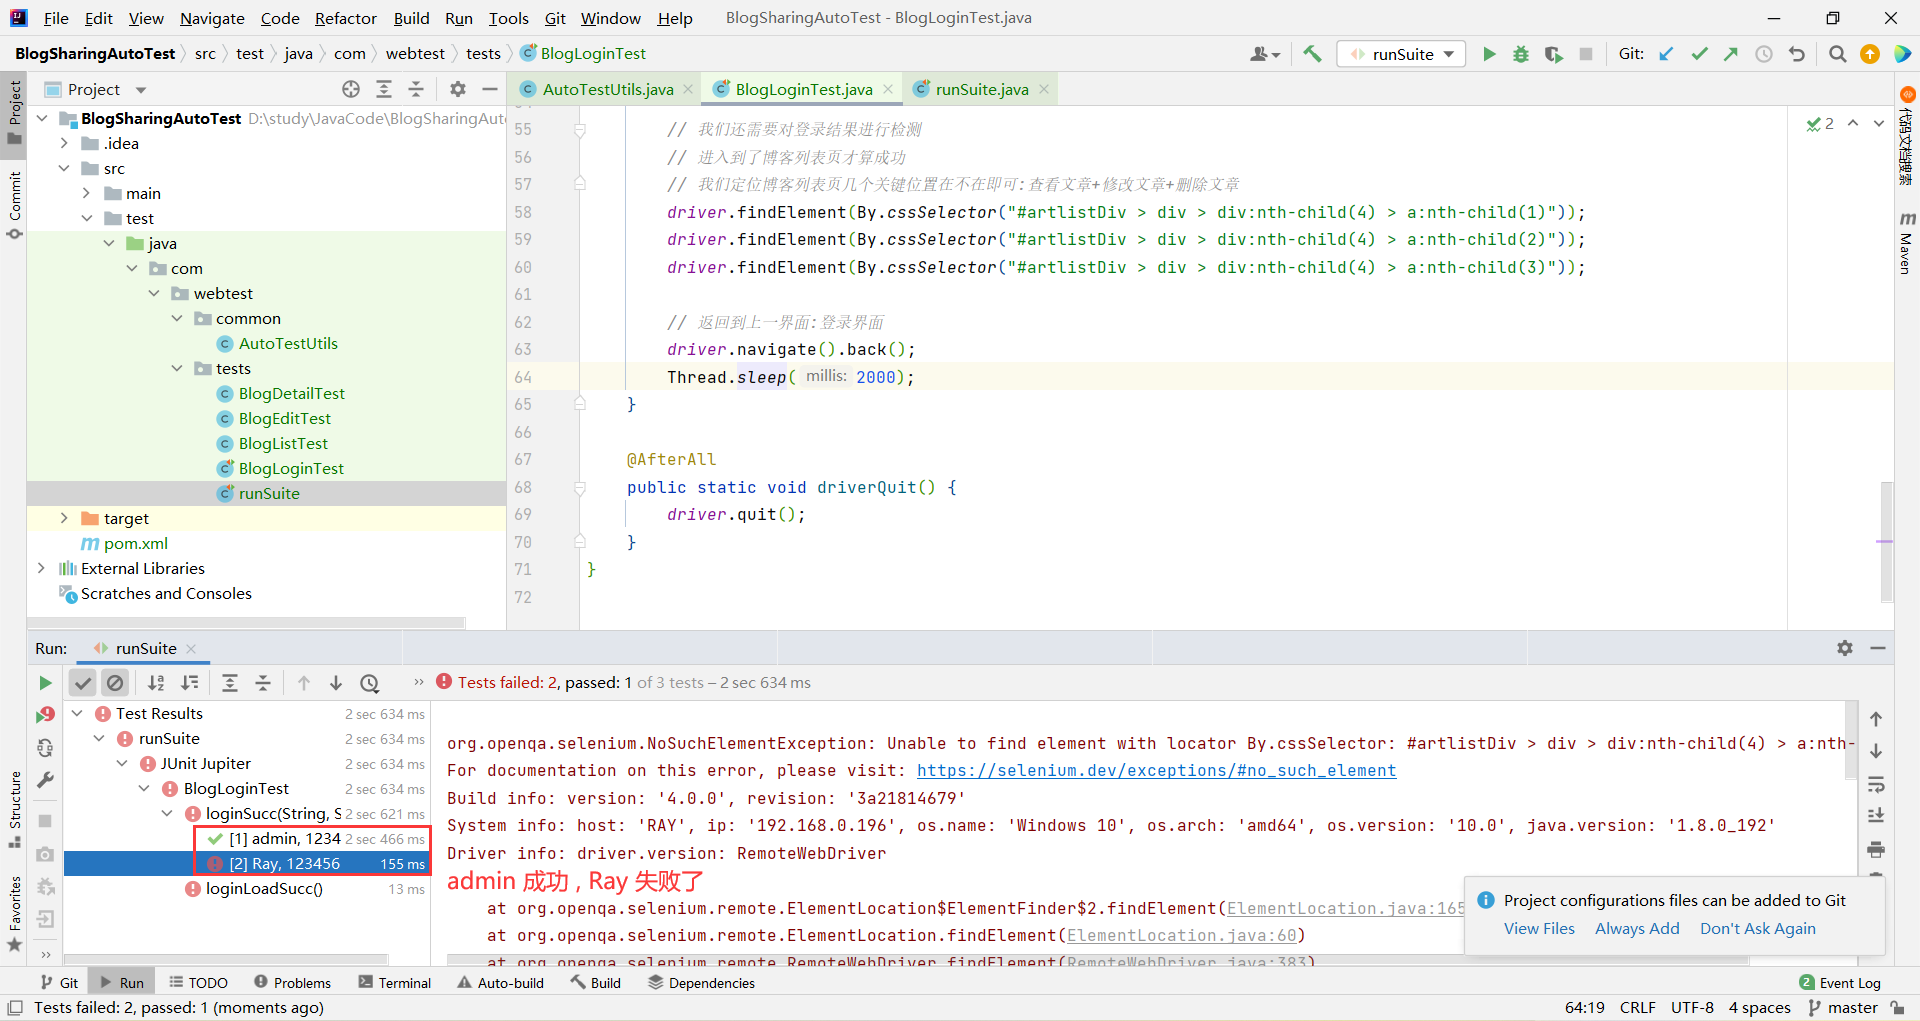
Task: Open Terminal tool window tab
Action: (395, 983)
